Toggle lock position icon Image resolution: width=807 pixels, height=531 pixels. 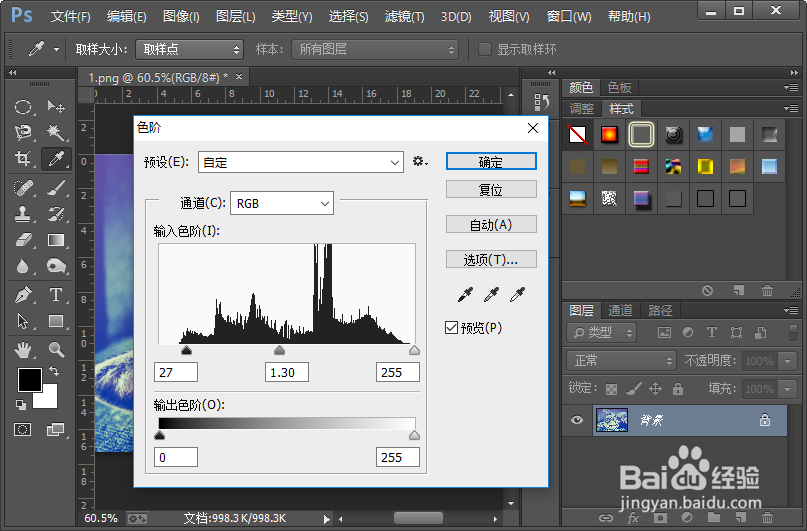pos(655,389)
